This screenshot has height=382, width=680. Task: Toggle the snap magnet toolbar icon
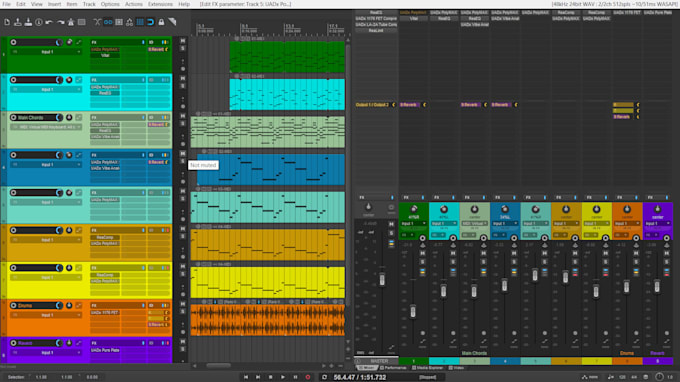[x=150, y=22]
